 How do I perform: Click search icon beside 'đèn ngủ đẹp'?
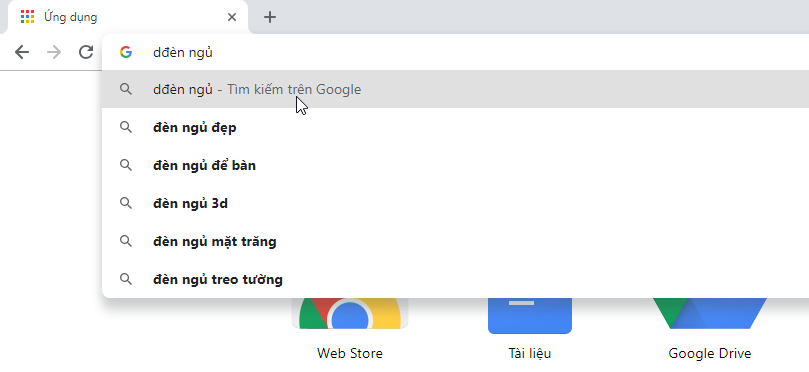(x=125, y=127)
